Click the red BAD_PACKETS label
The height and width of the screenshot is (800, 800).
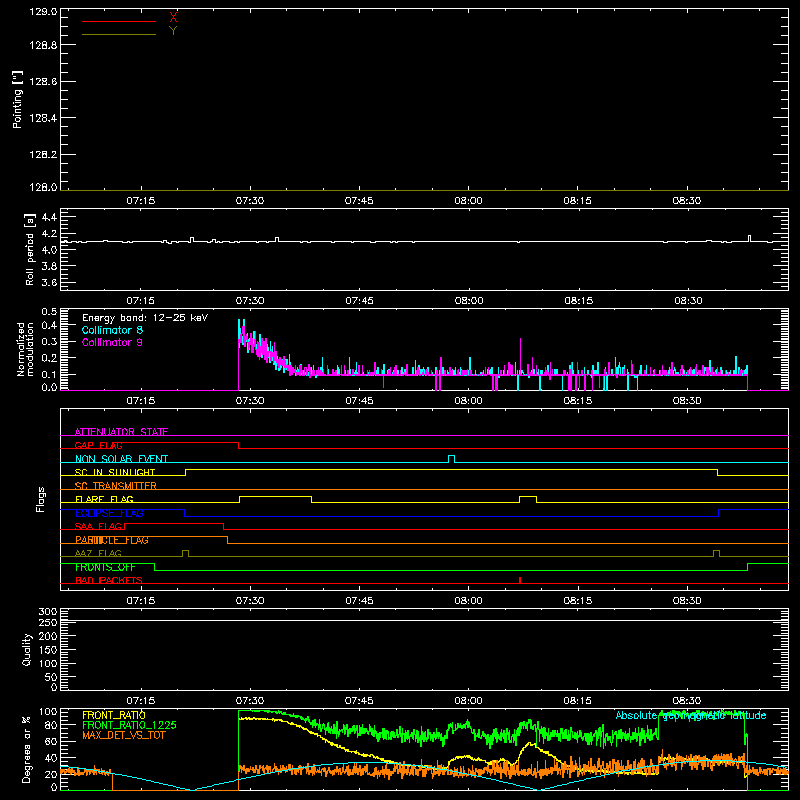click(109, 580)
